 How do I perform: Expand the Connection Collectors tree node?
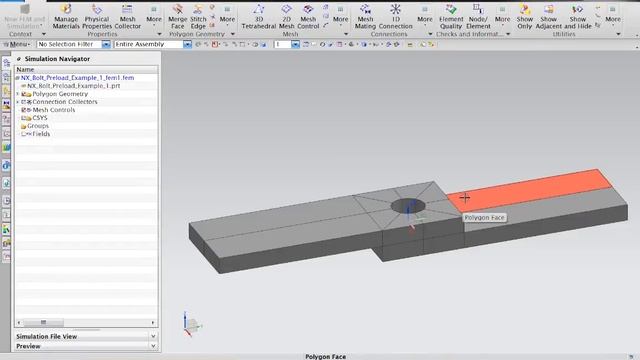pyautogui.click(x=18, y=102)
